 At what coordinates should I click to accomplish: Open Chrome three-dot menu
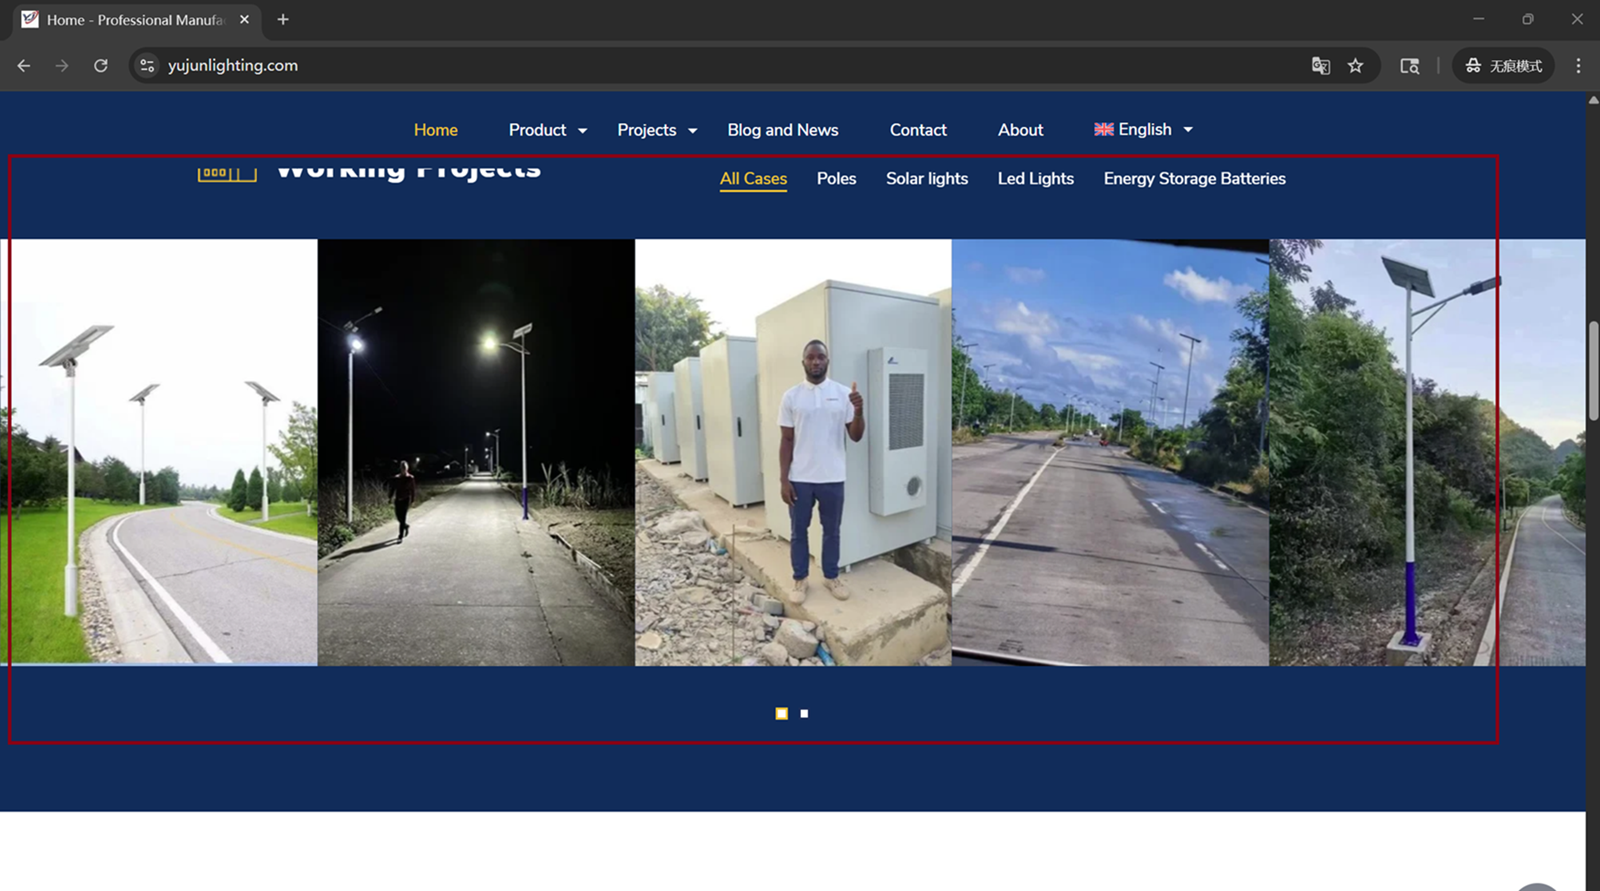point(1578,66)
